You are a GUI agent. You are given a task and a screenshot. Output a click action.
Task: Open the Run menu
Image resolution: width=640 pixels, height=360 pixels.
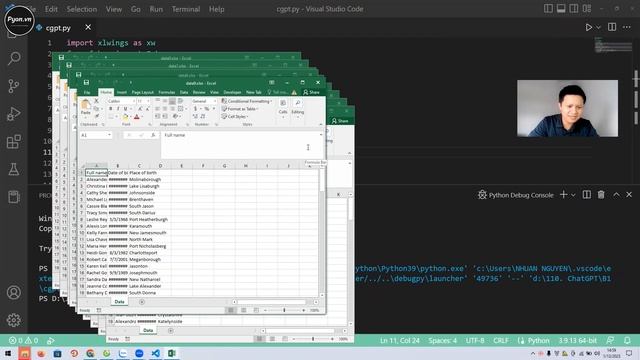click(156, 9)
